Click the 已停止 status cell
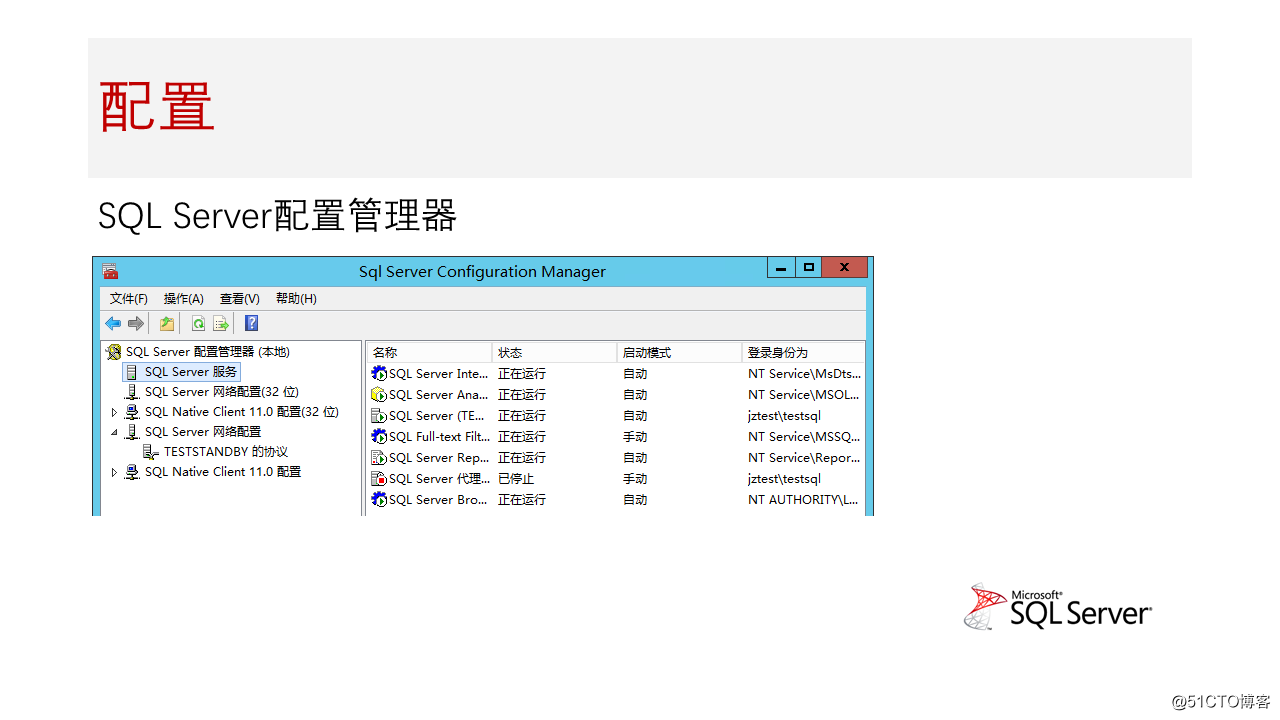This screenshot has height=720, width=1280. point(516,479)
